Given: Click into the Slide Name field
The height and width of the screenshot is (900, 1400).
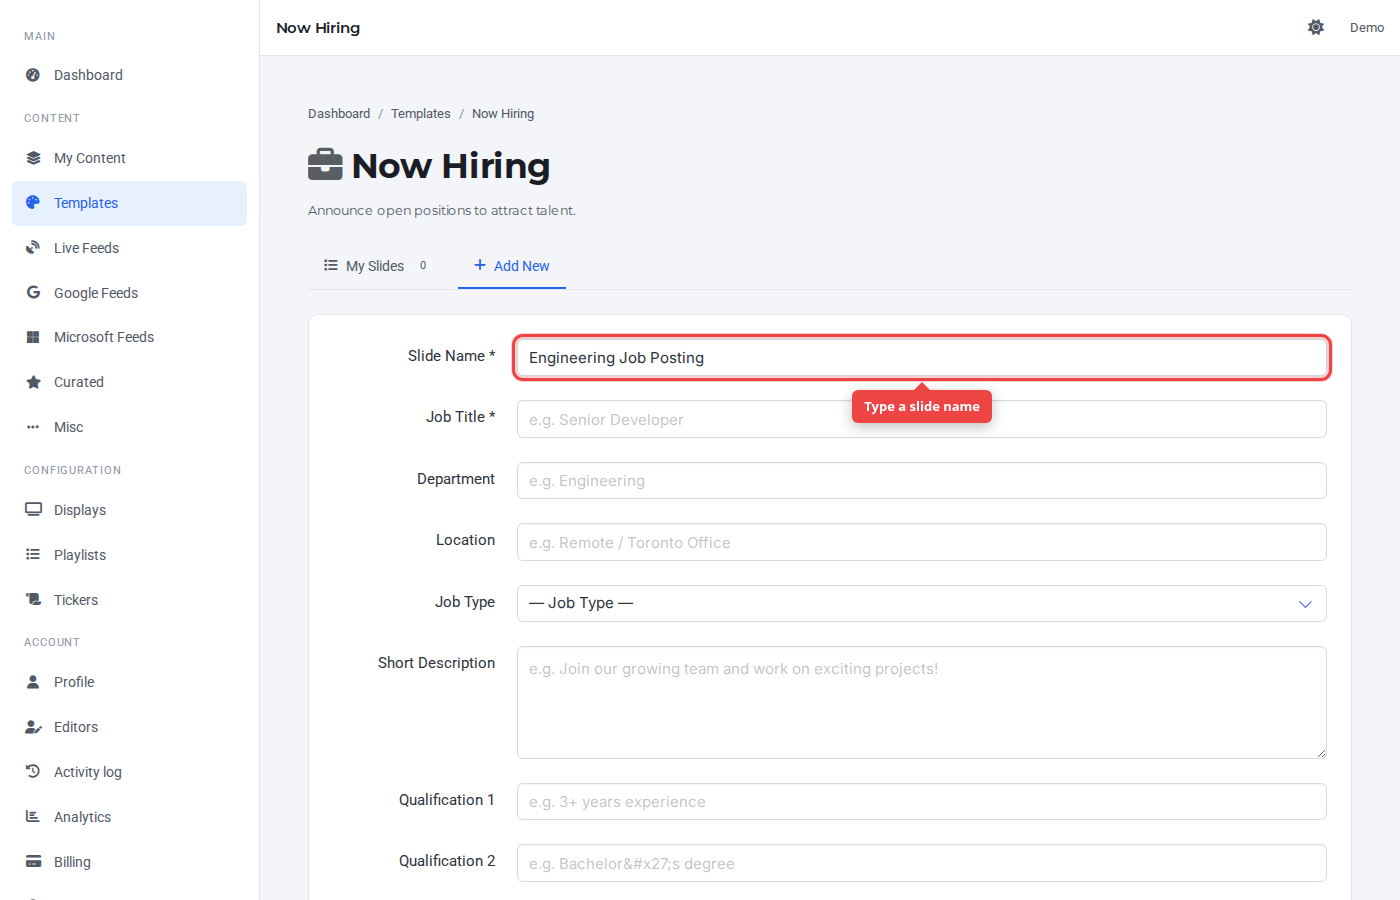Looking at the screenshot, I should (921, 358).
